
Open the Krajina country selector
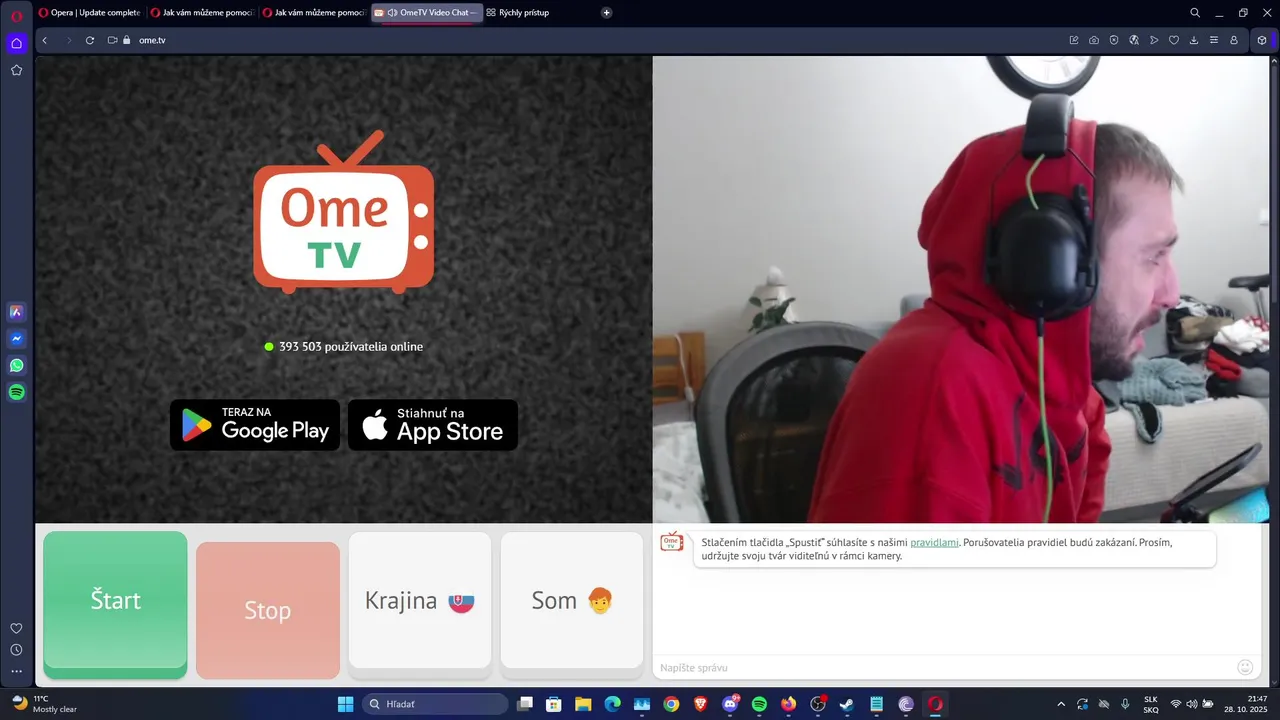[x=420, y=601]
